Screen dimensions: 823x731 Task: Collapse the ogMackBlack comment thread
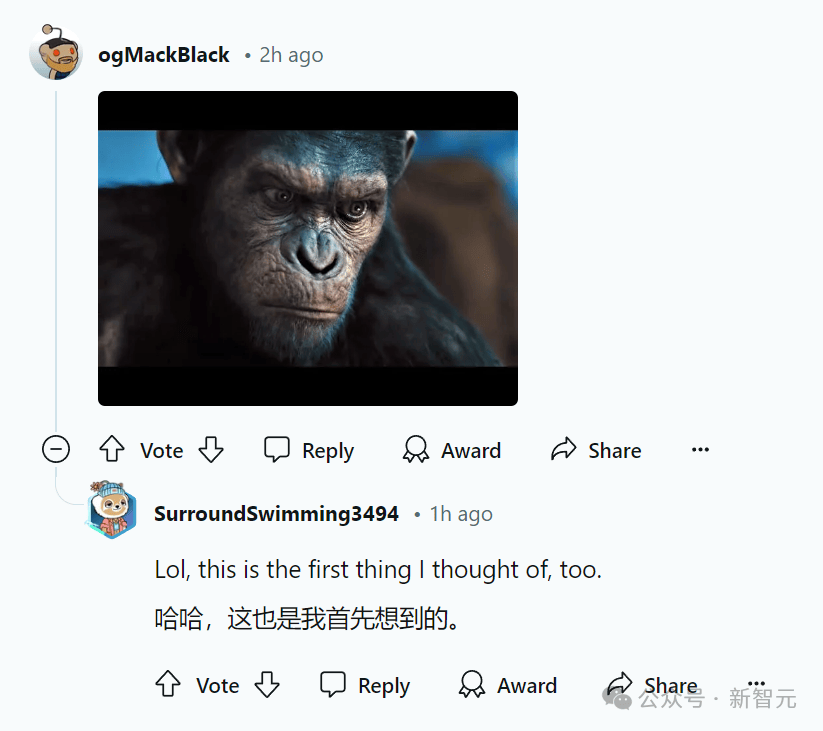(x=56, y=449)
